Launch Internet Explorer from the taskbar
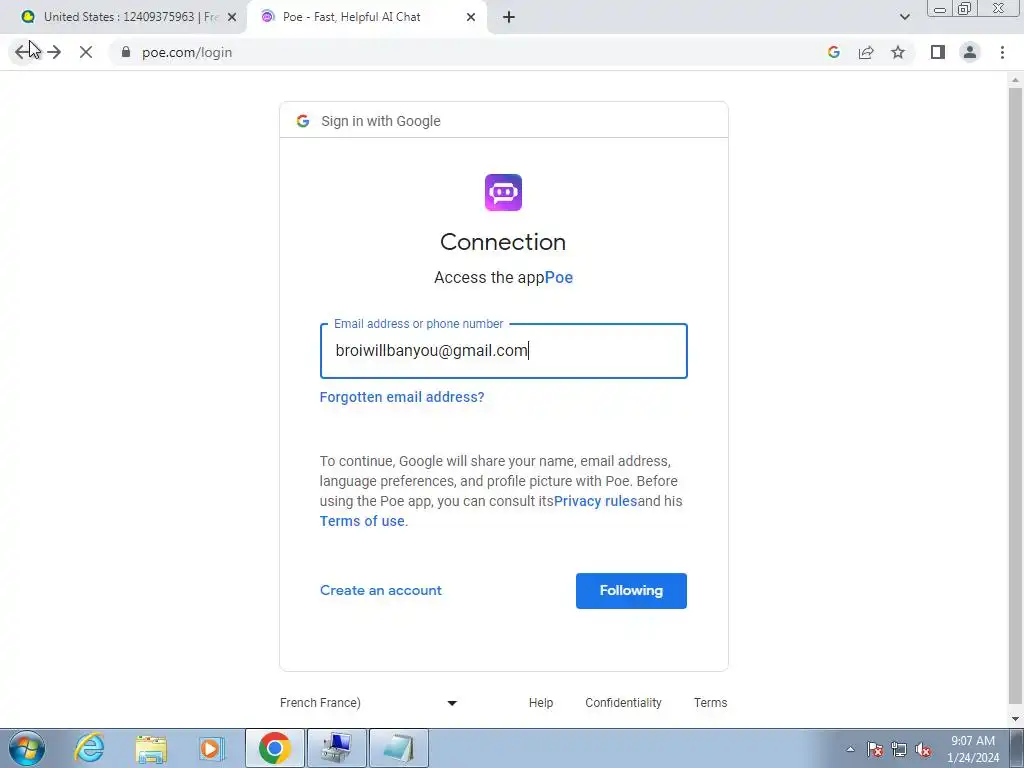Screen dimensions: 1024x768 pyautogui.click(x=89, y=748)
